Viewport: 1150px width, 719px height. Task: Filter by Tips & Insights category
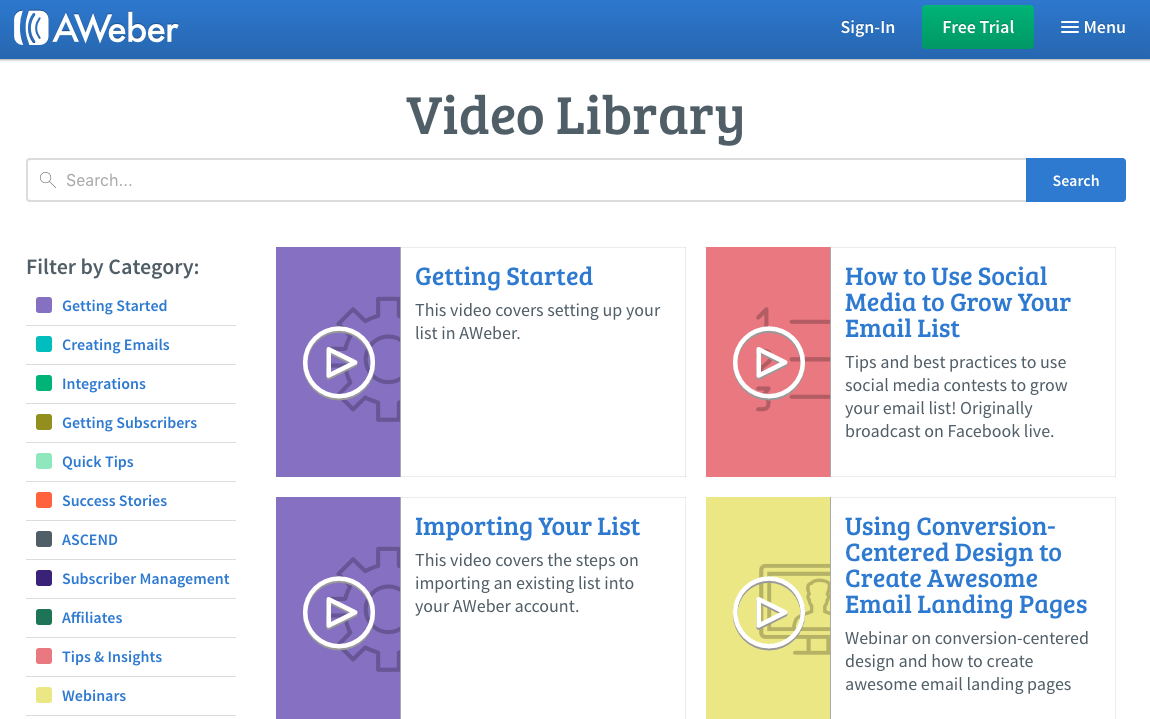click(111, 657)
